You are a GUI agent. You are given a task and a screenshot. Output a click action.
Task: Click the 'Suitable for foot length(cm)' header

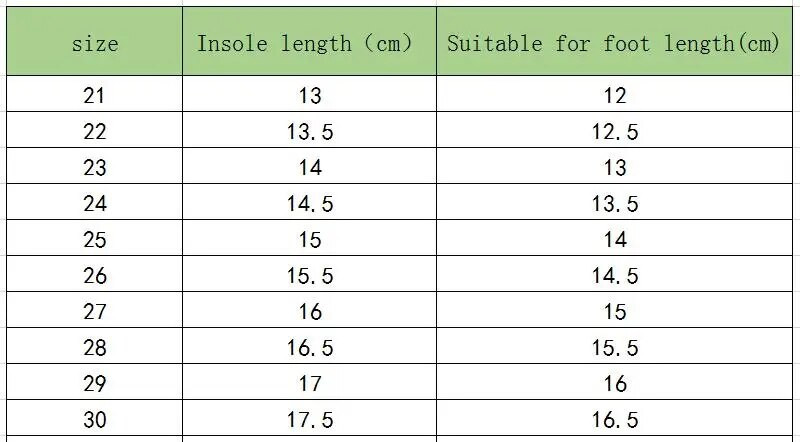click(x=613, y=44)
